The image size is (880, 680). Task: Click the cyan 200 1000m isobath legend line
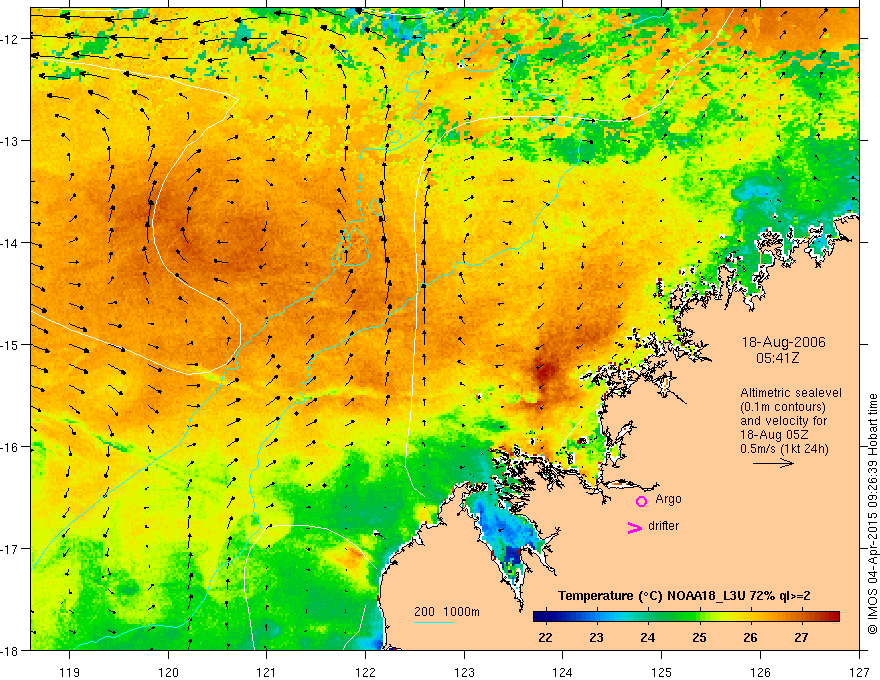pyautogui.click(x=434, y=622)
